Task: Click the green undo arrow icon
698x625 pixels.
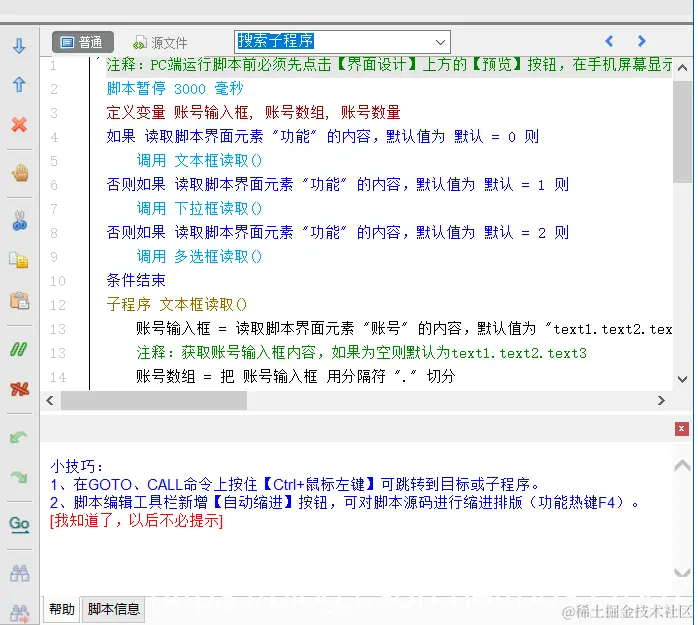Action: 19,438
